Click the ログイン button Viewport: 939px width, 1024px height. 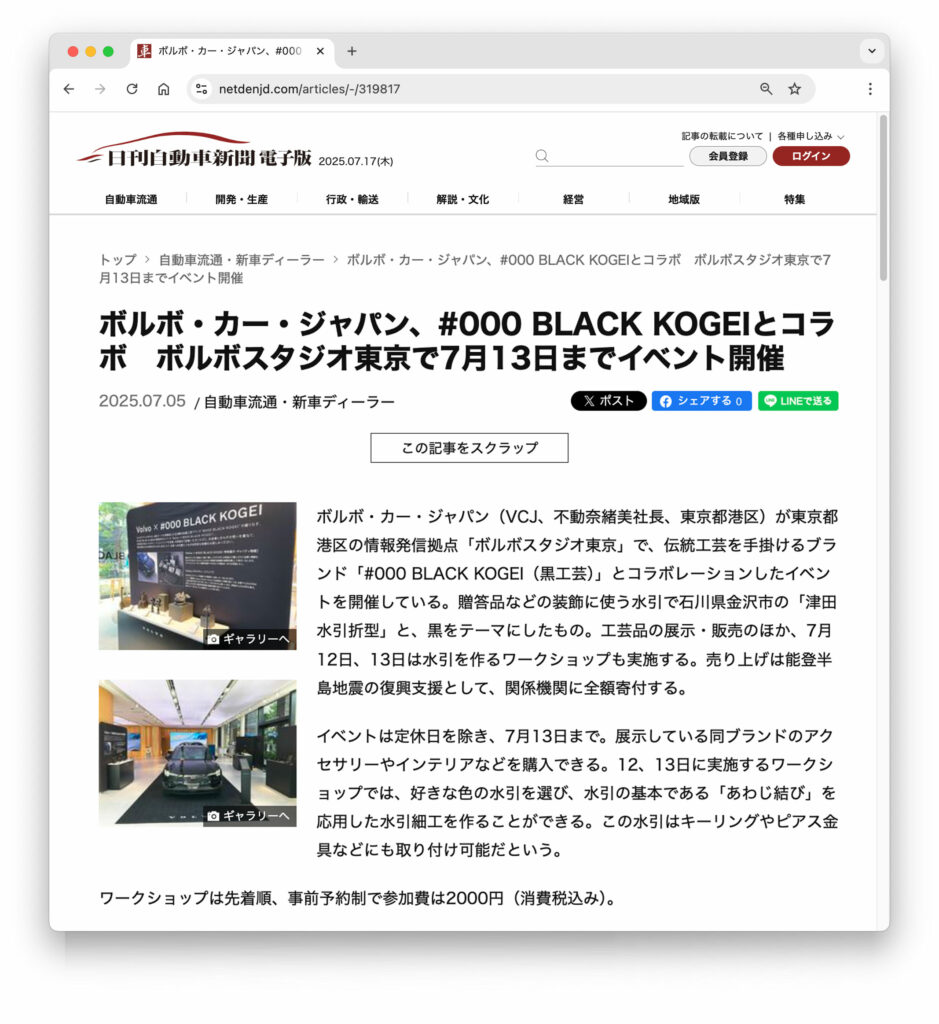coord(810,156)
